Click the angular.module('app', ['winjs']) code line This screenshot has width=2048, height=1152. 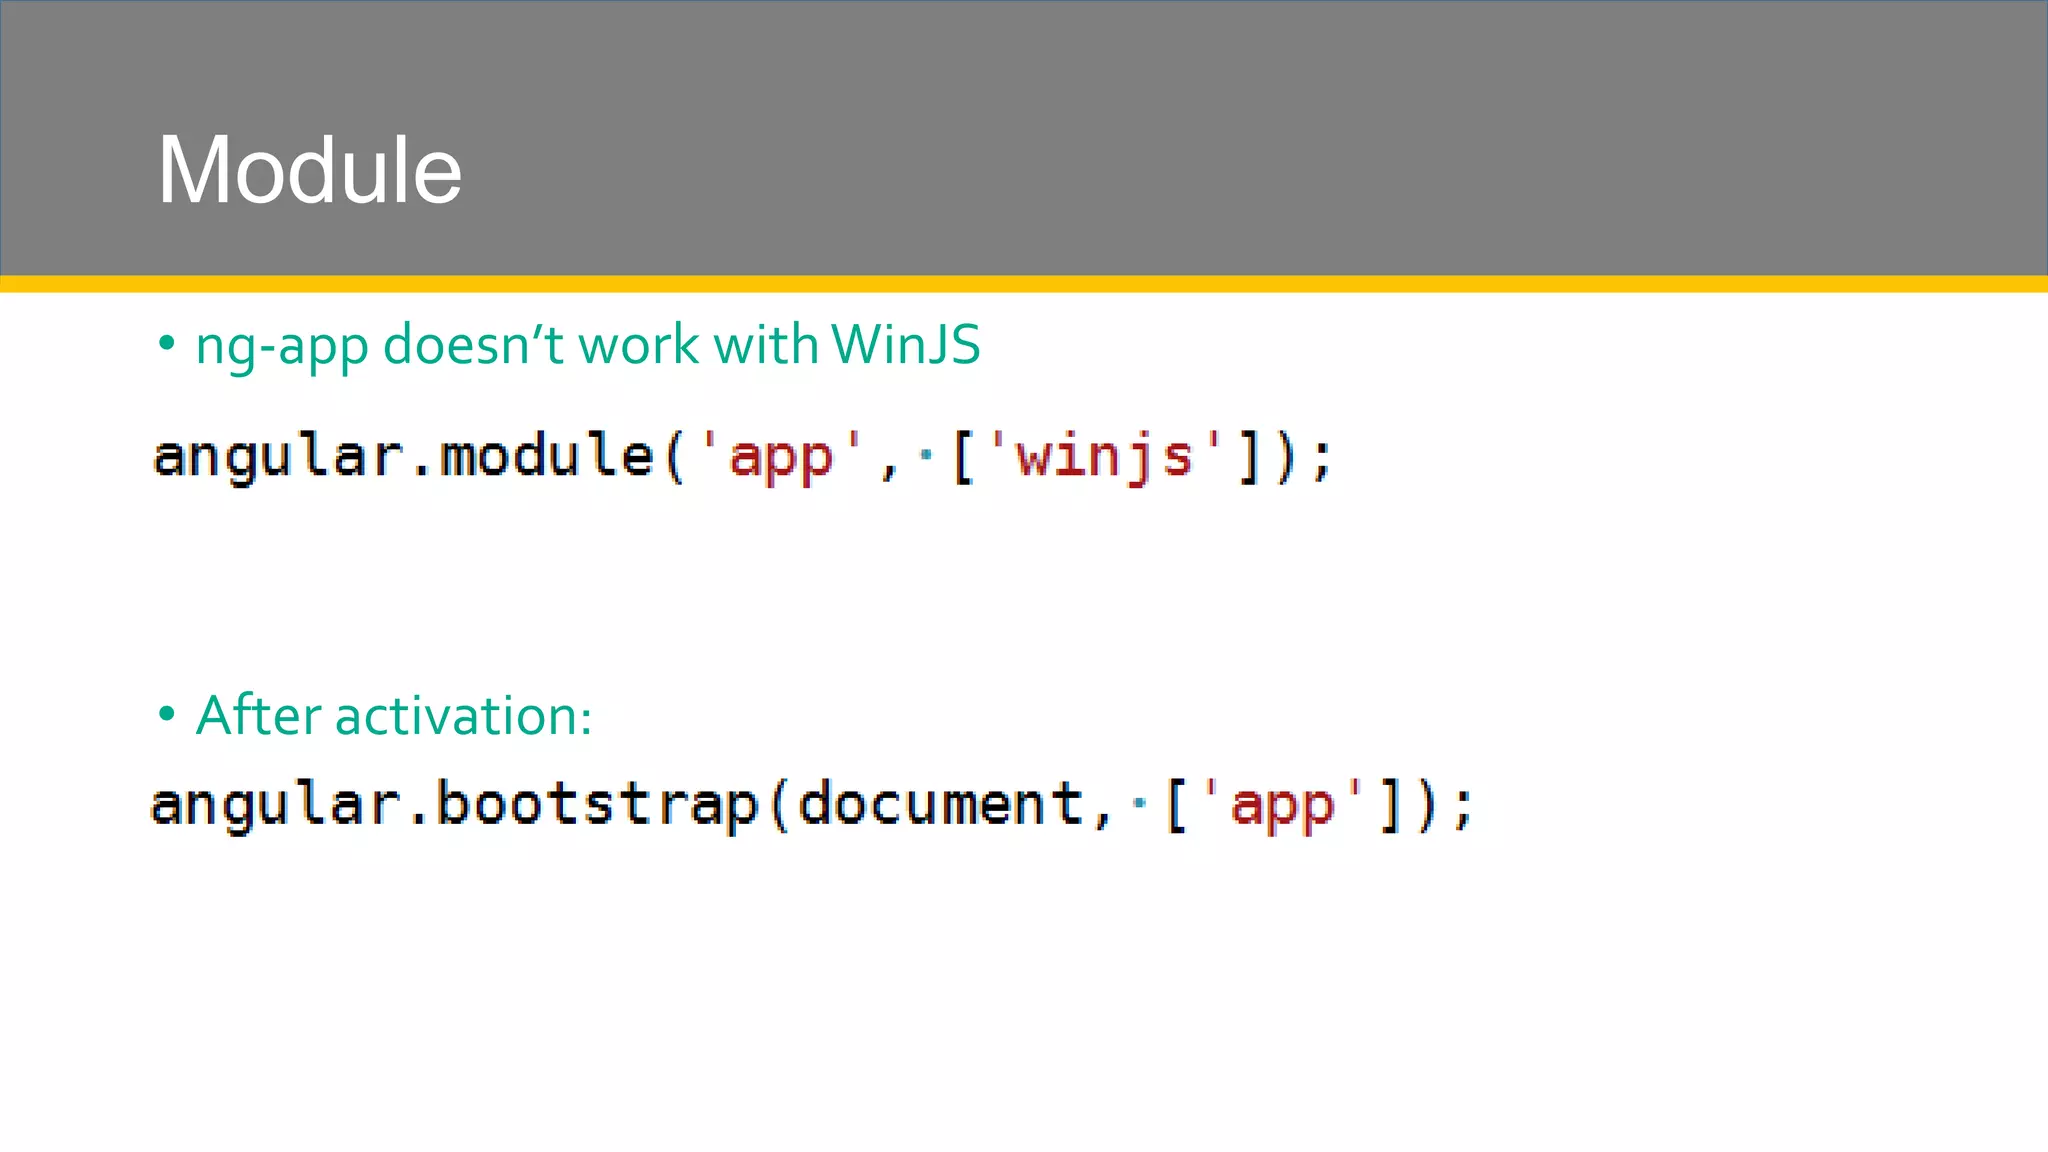pos(743,457)
